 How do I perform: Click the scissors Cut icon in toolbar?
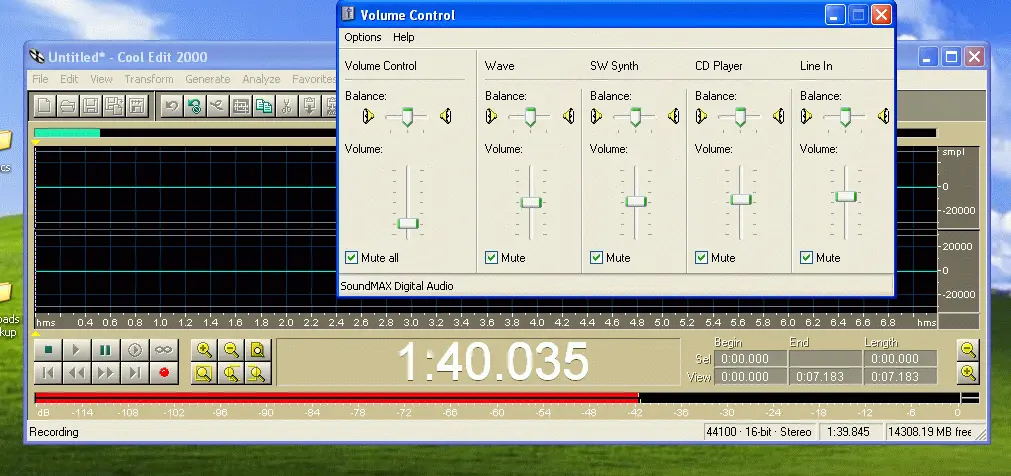tap(286, 106)
